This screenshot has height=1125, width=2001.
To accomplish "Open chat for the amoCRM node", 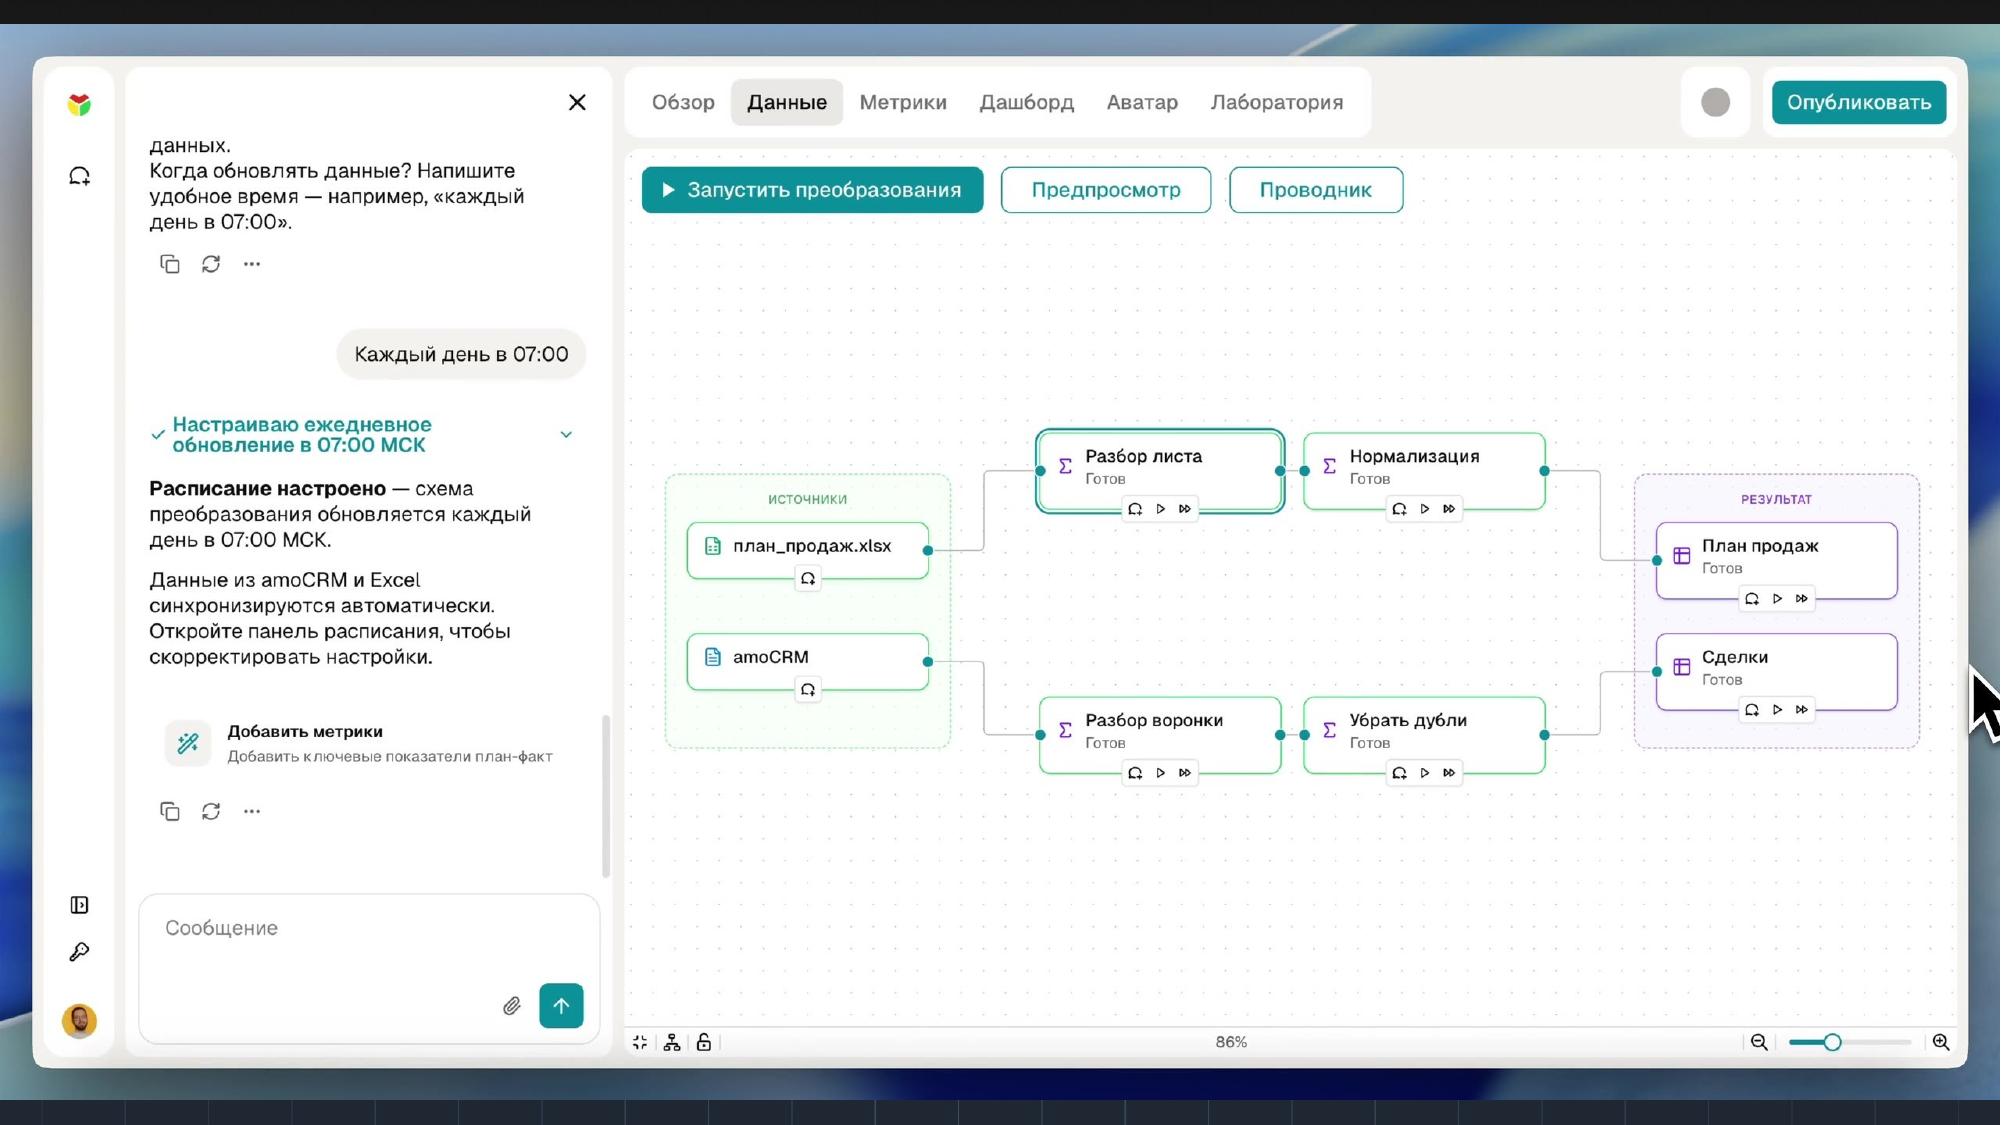I will pos(808,690).
